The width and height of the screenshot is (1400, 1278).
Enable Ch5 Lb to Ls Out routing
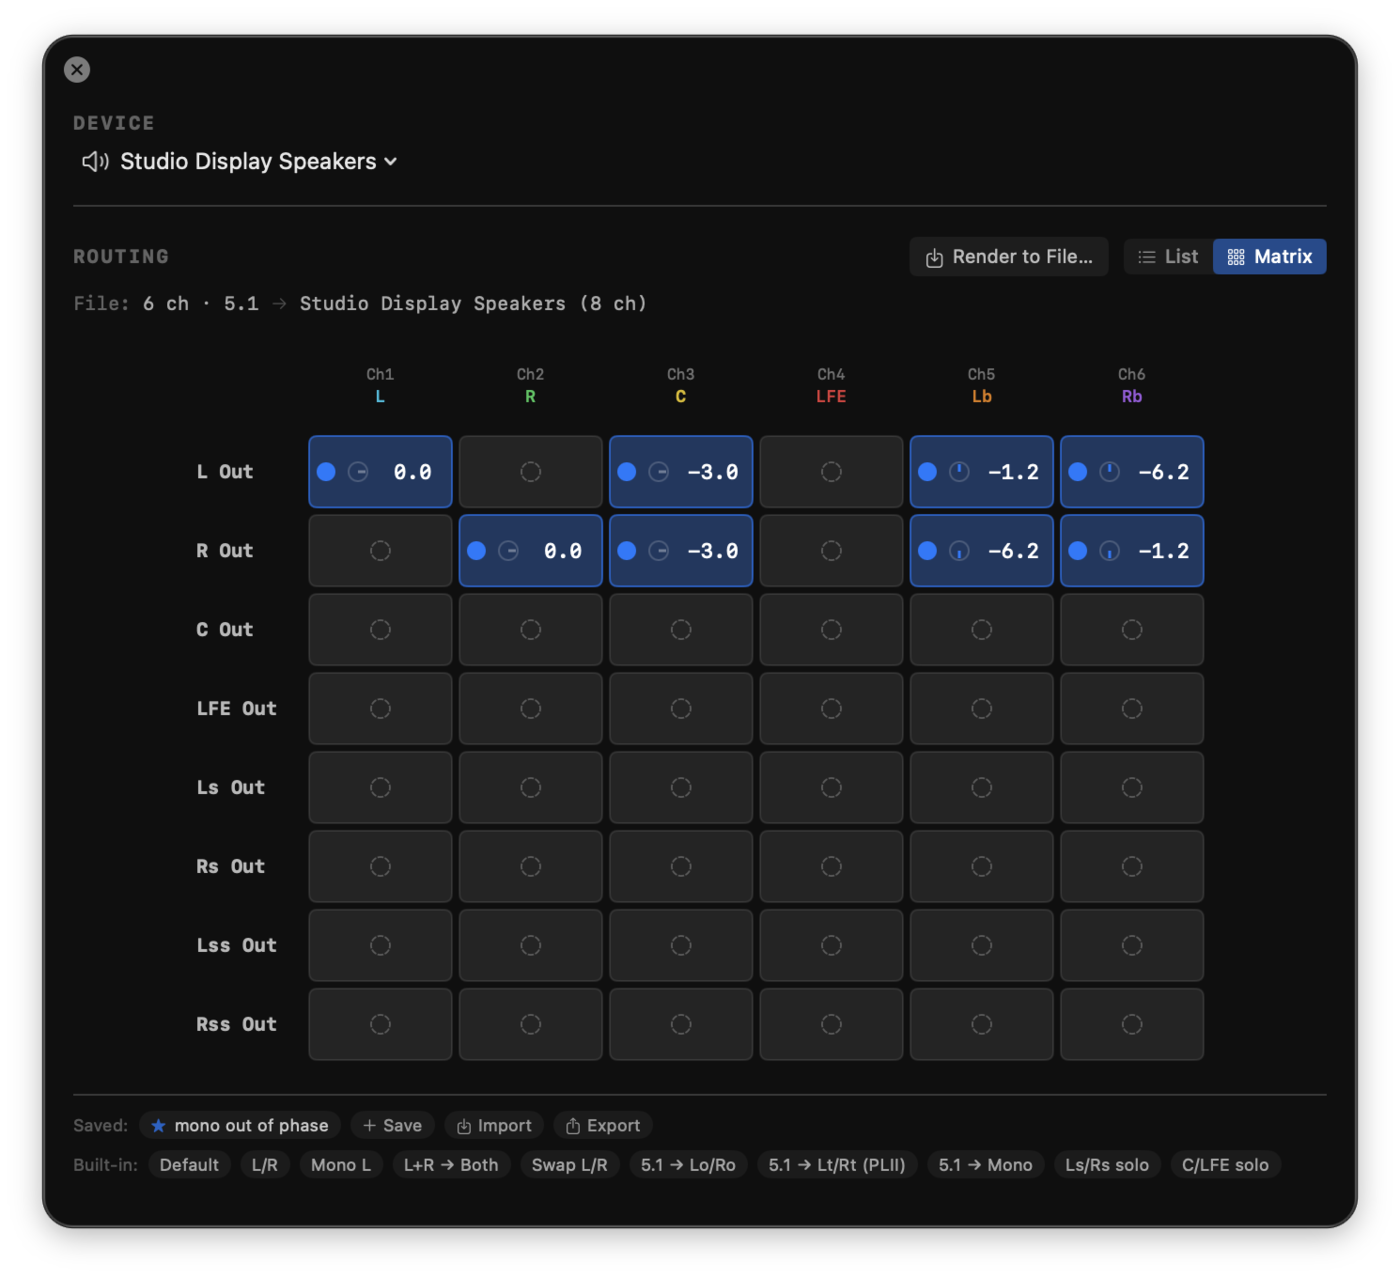pos(982,788)
